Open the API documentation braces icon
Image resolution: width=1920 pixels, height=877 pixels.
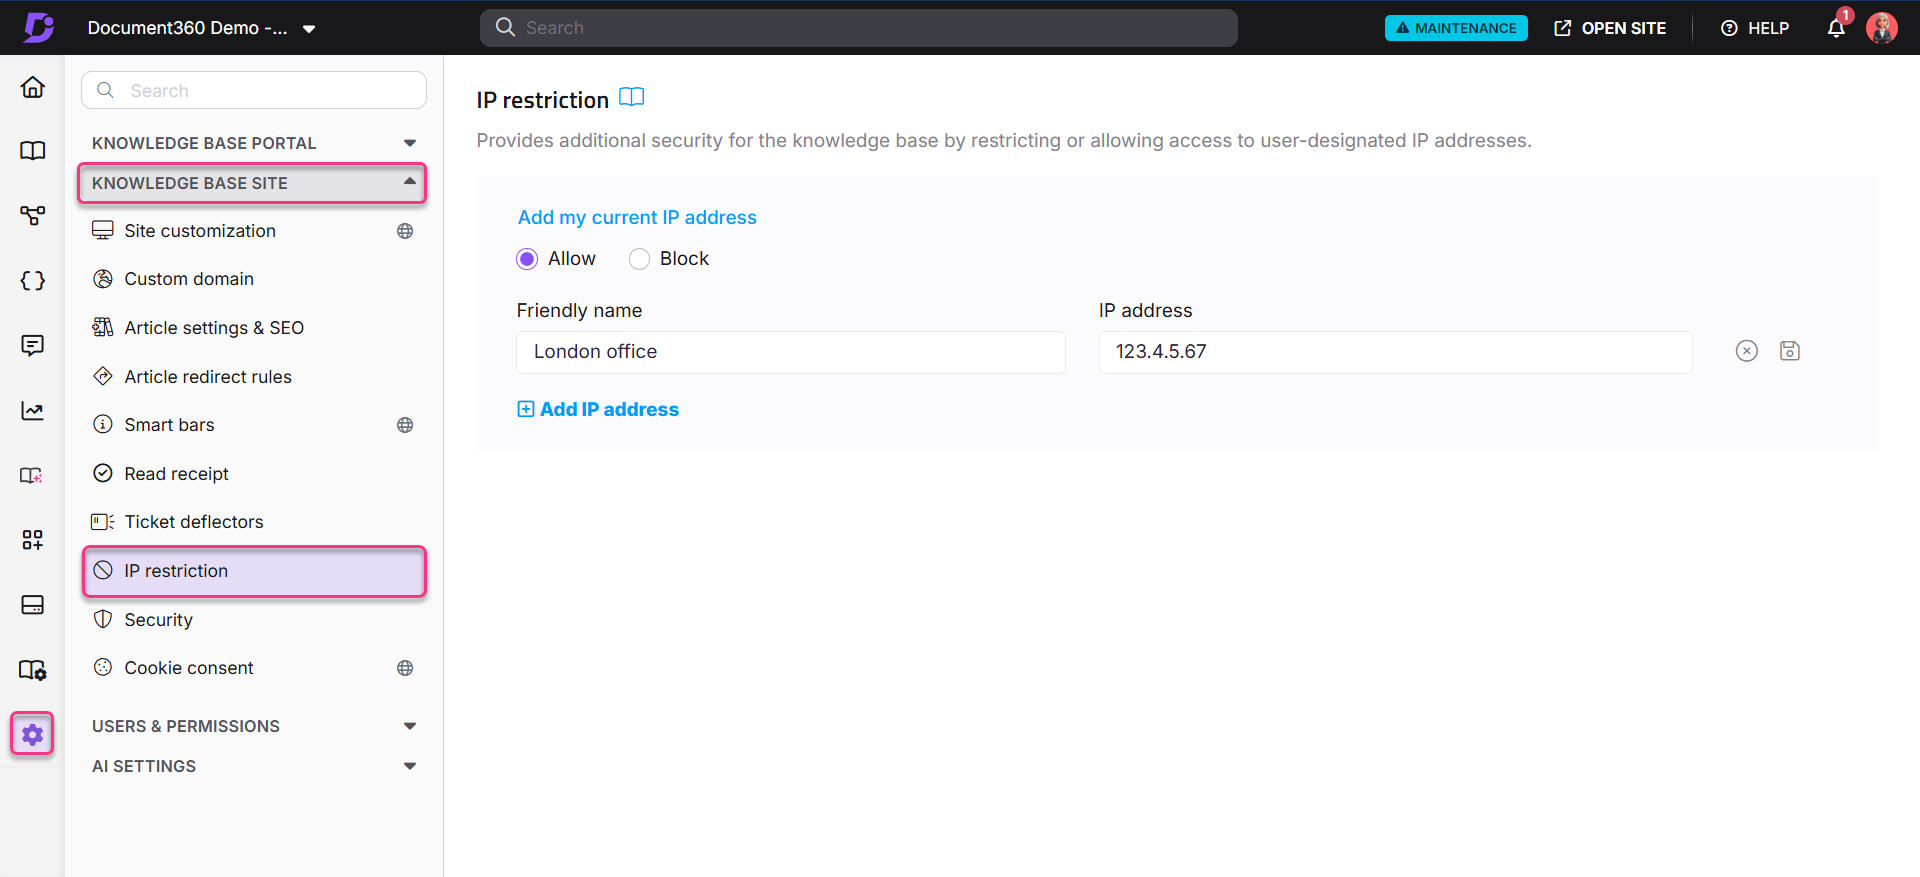click(x=33, y=281)
